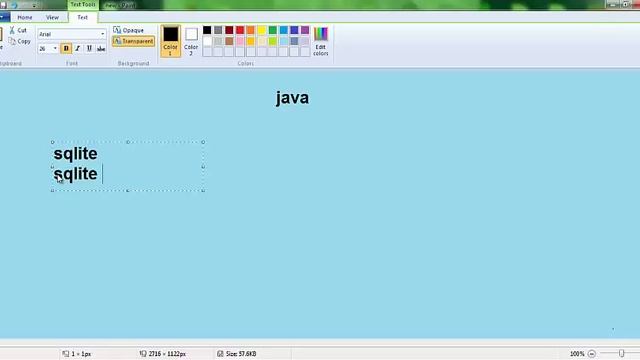Pick the brown color swatch
Image resolution: width=640 pixels, height=360 pixels.
(229, 41)
